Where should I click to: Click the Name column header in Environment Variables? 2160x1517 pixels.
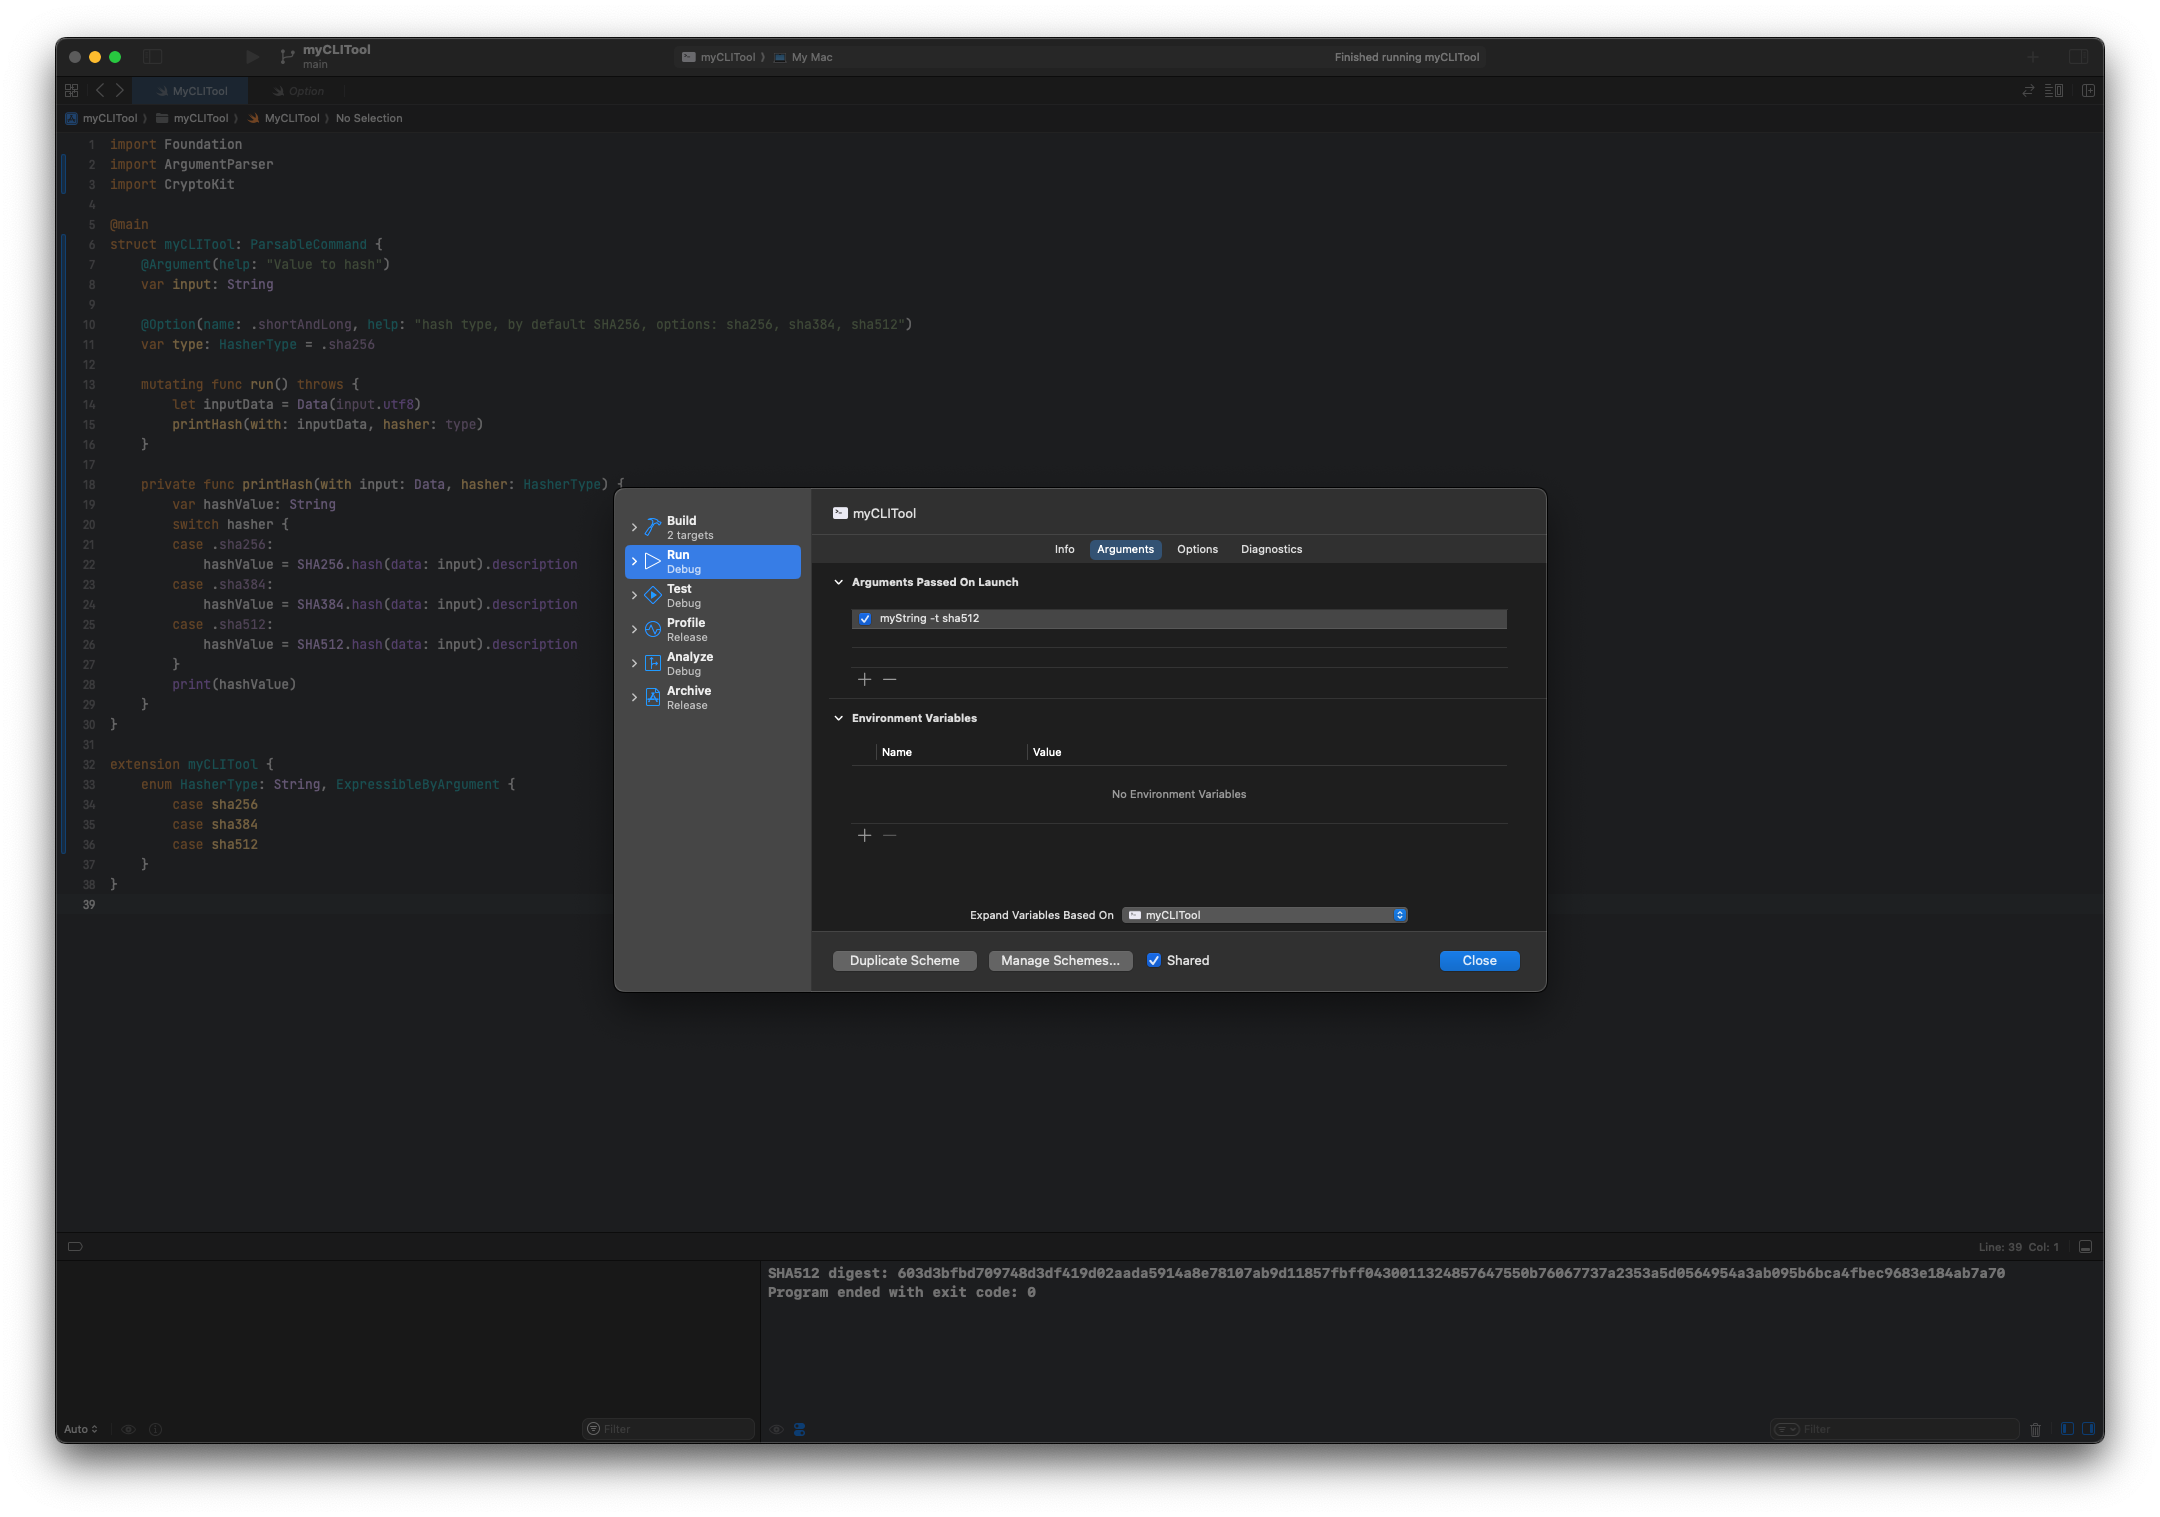click(896, 752)
